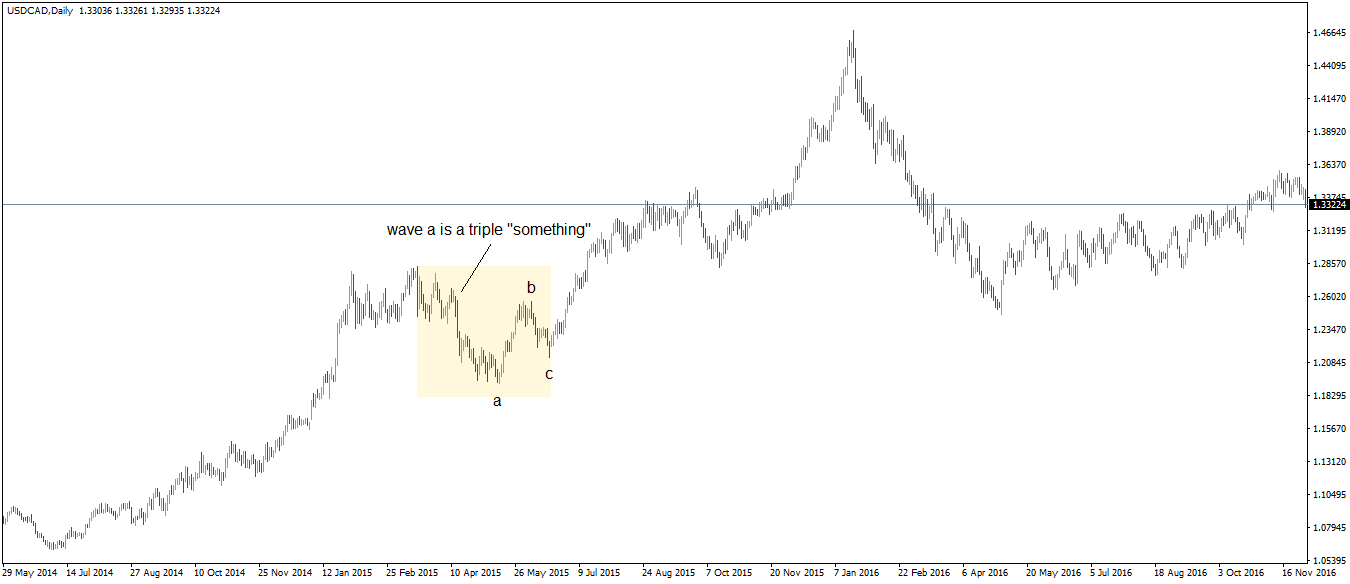The image size is (1350, 584).
Task: Click the 10 Apr 2015 date label
Action: coord(476,574)
